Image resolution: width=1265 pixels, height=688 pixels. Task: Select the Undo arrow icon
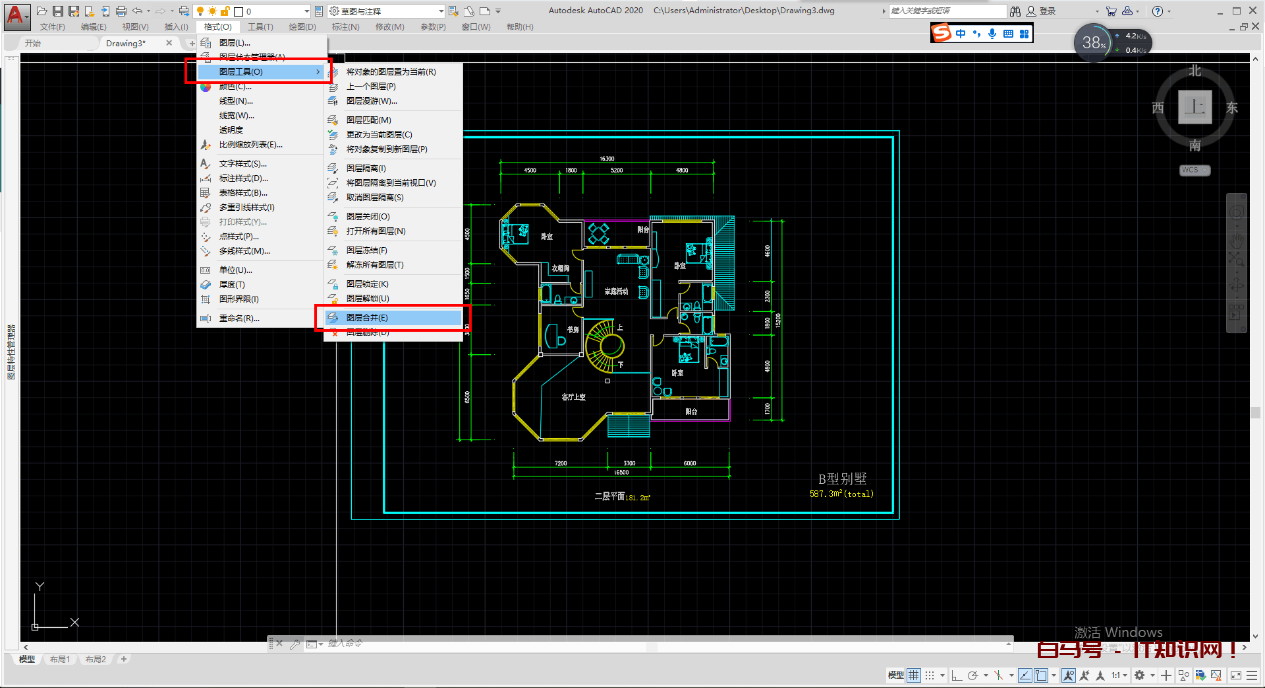point(137,13)
